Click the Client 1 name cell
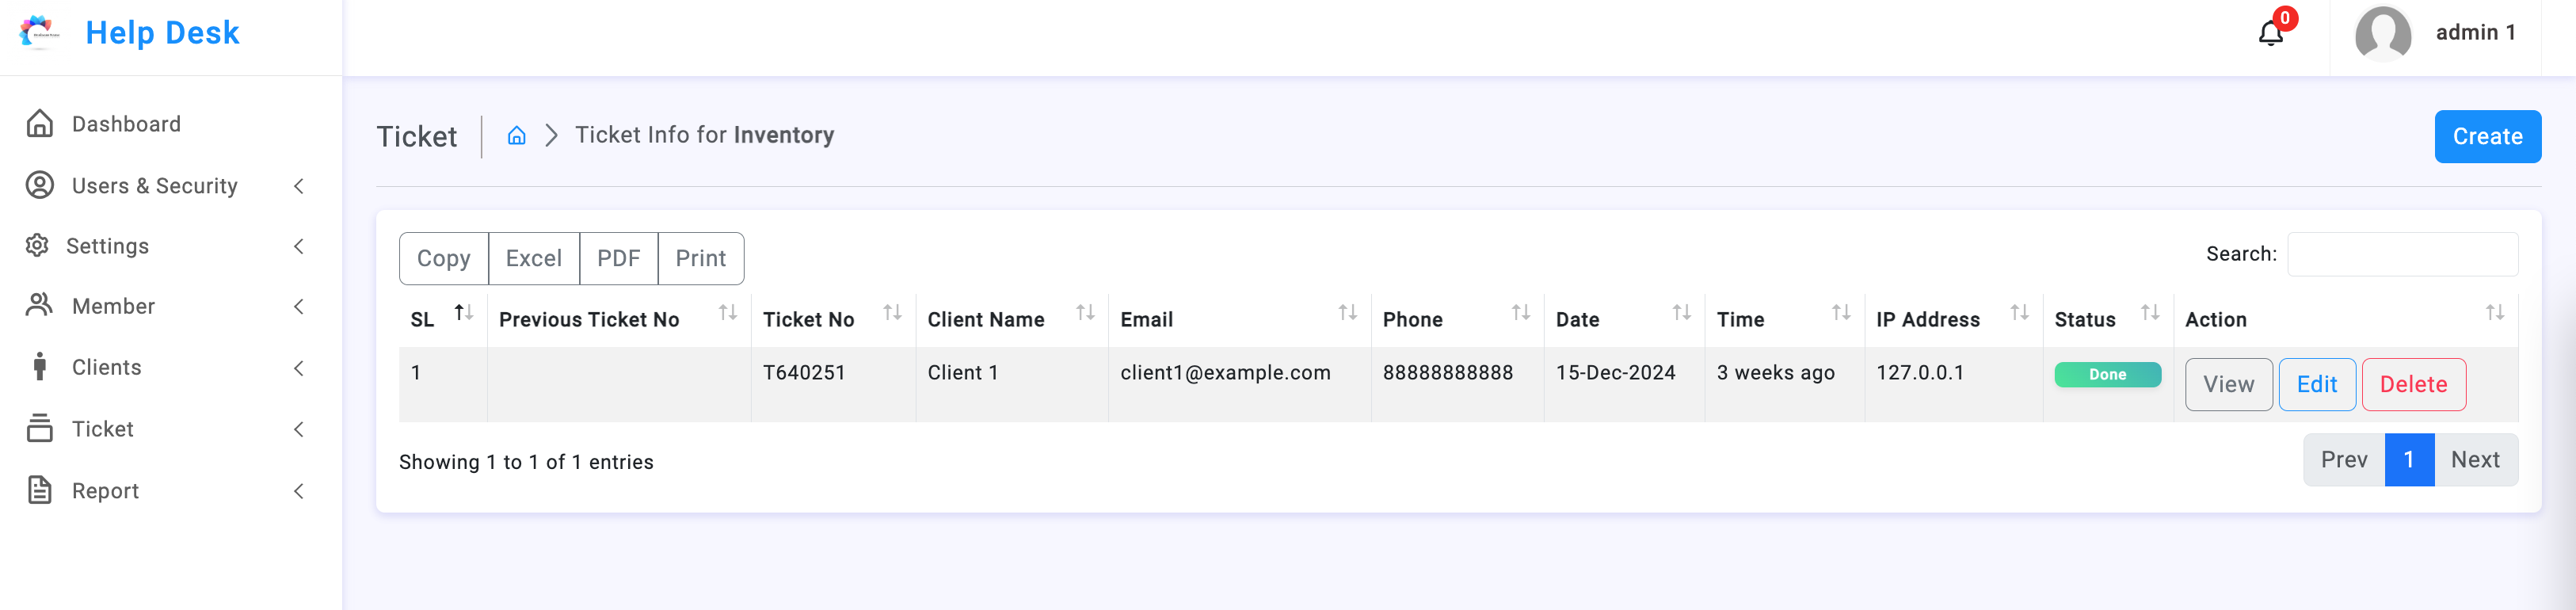This screenshot has width=2576, height=610. [962, 373]
